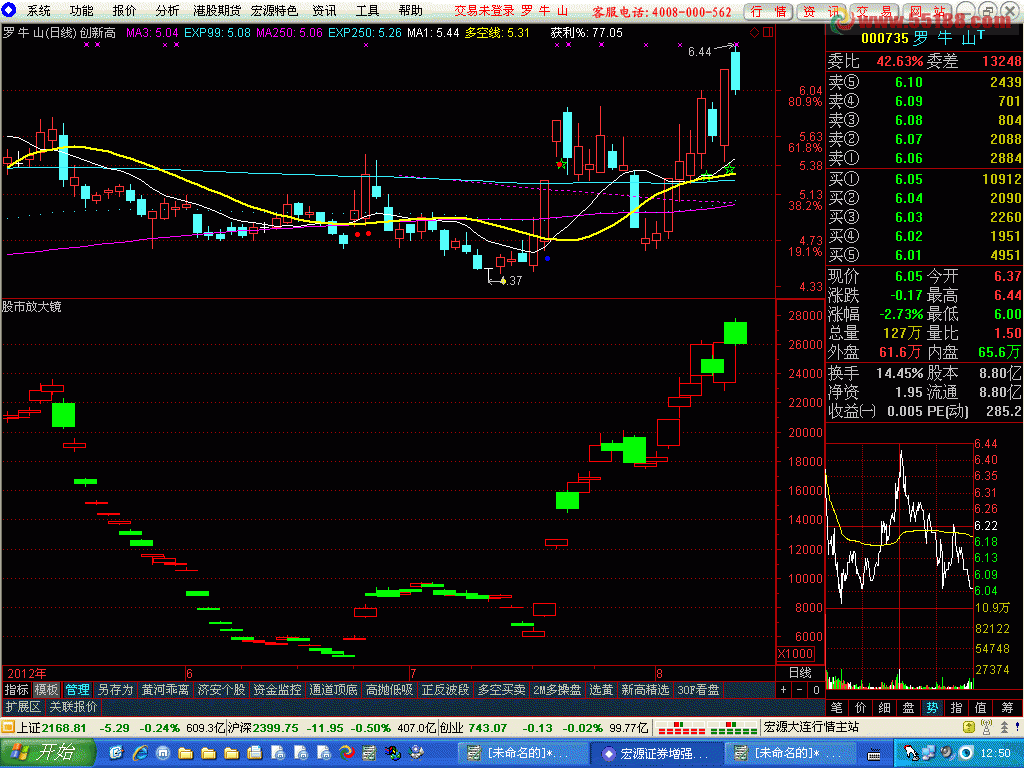
Task: Switch to the 价 tab
Action: (861, 707)
